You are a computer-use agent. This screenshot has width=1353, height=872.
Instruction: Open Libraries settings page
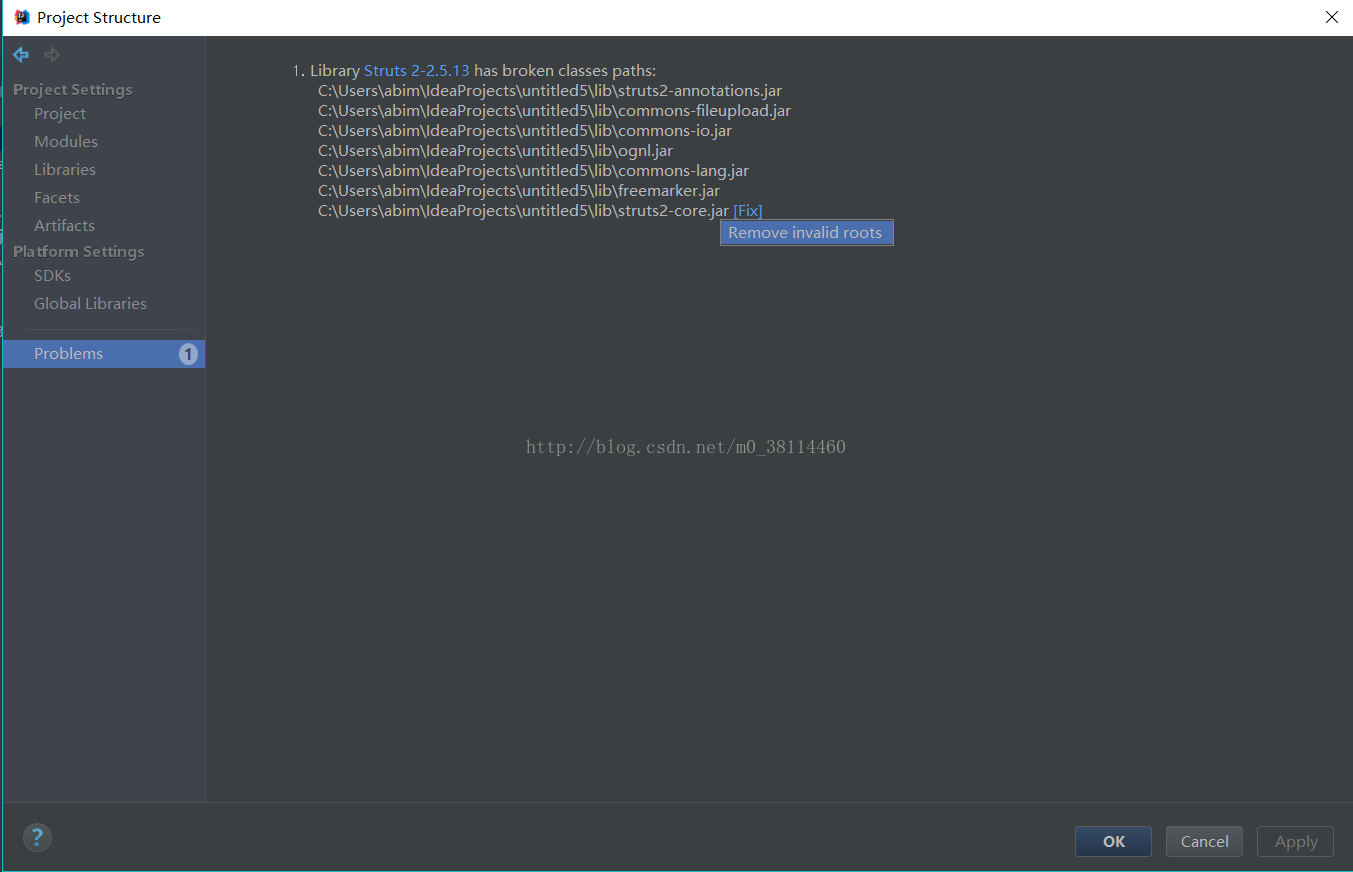click(65, 170)
